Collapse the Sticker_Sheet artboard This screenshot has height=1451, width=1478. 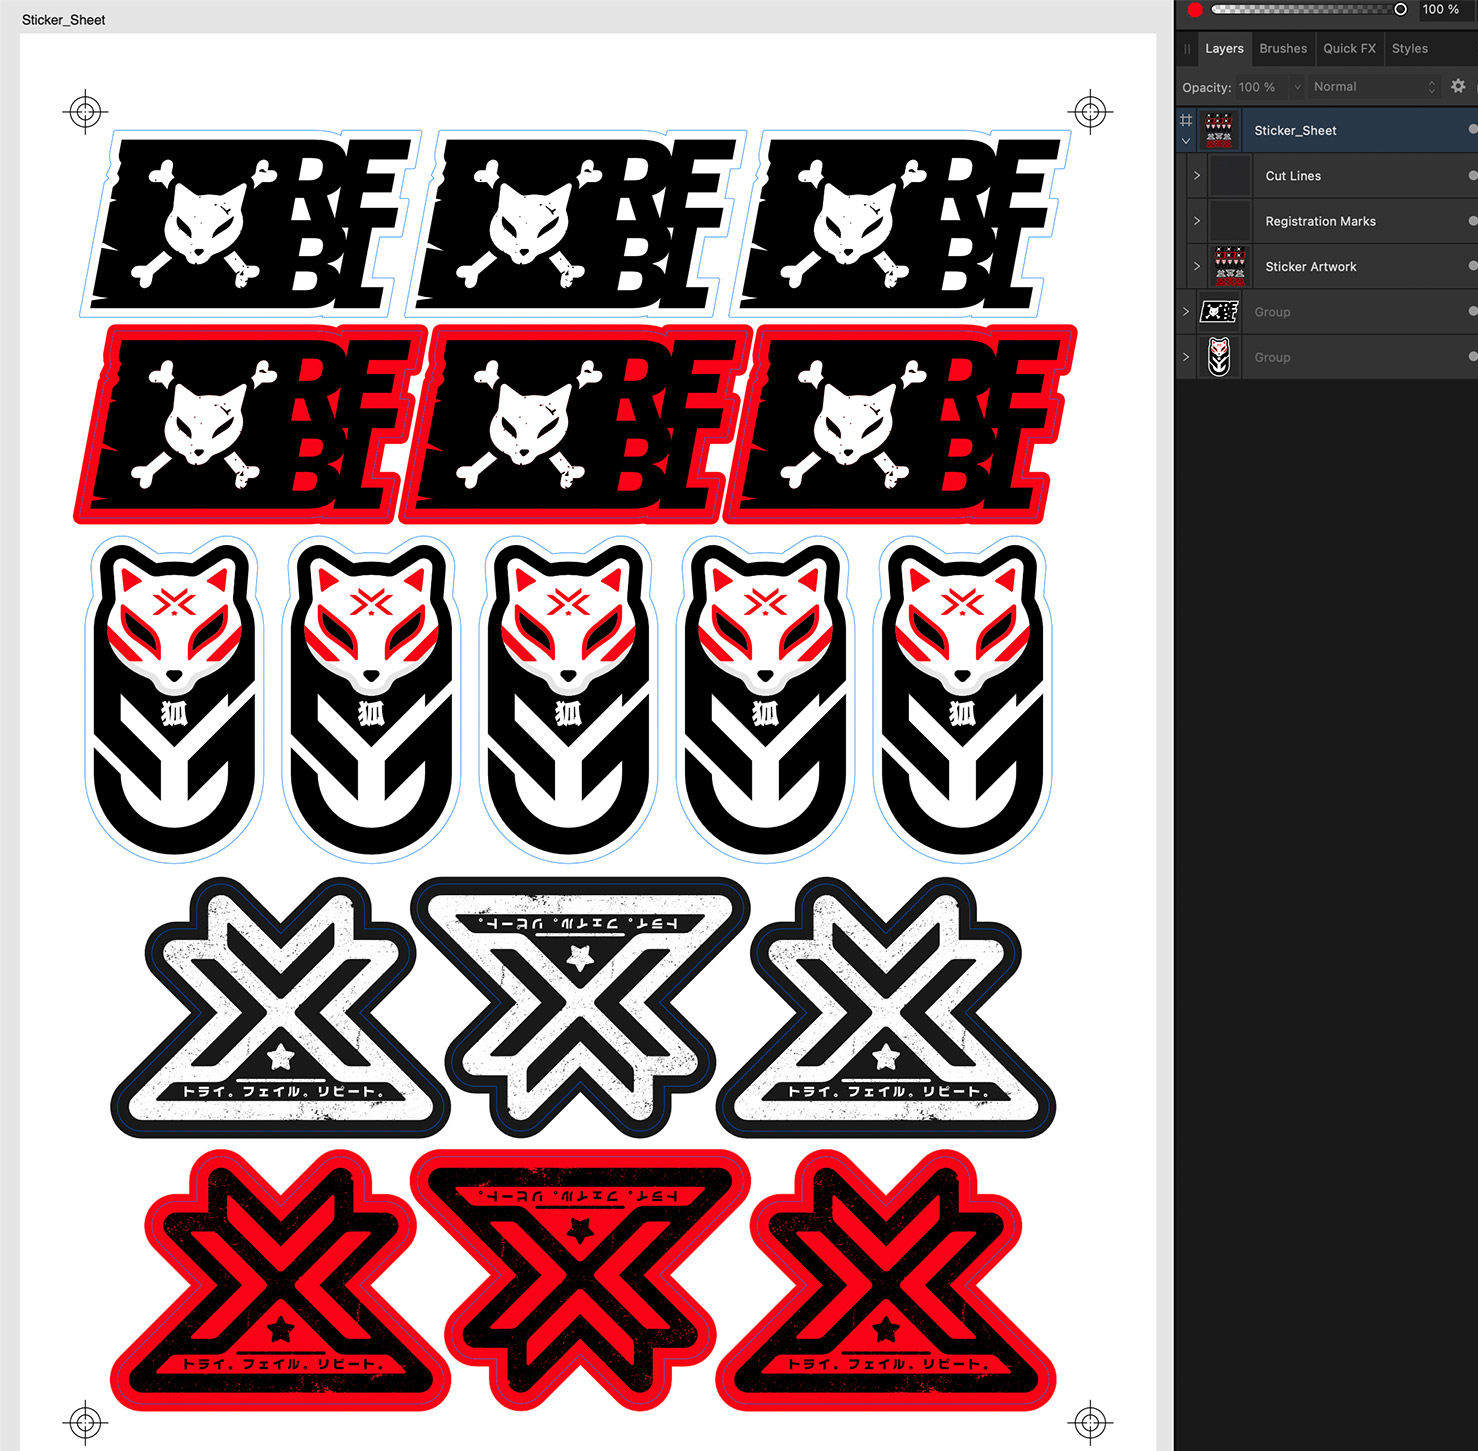(x=1186, y=141)
